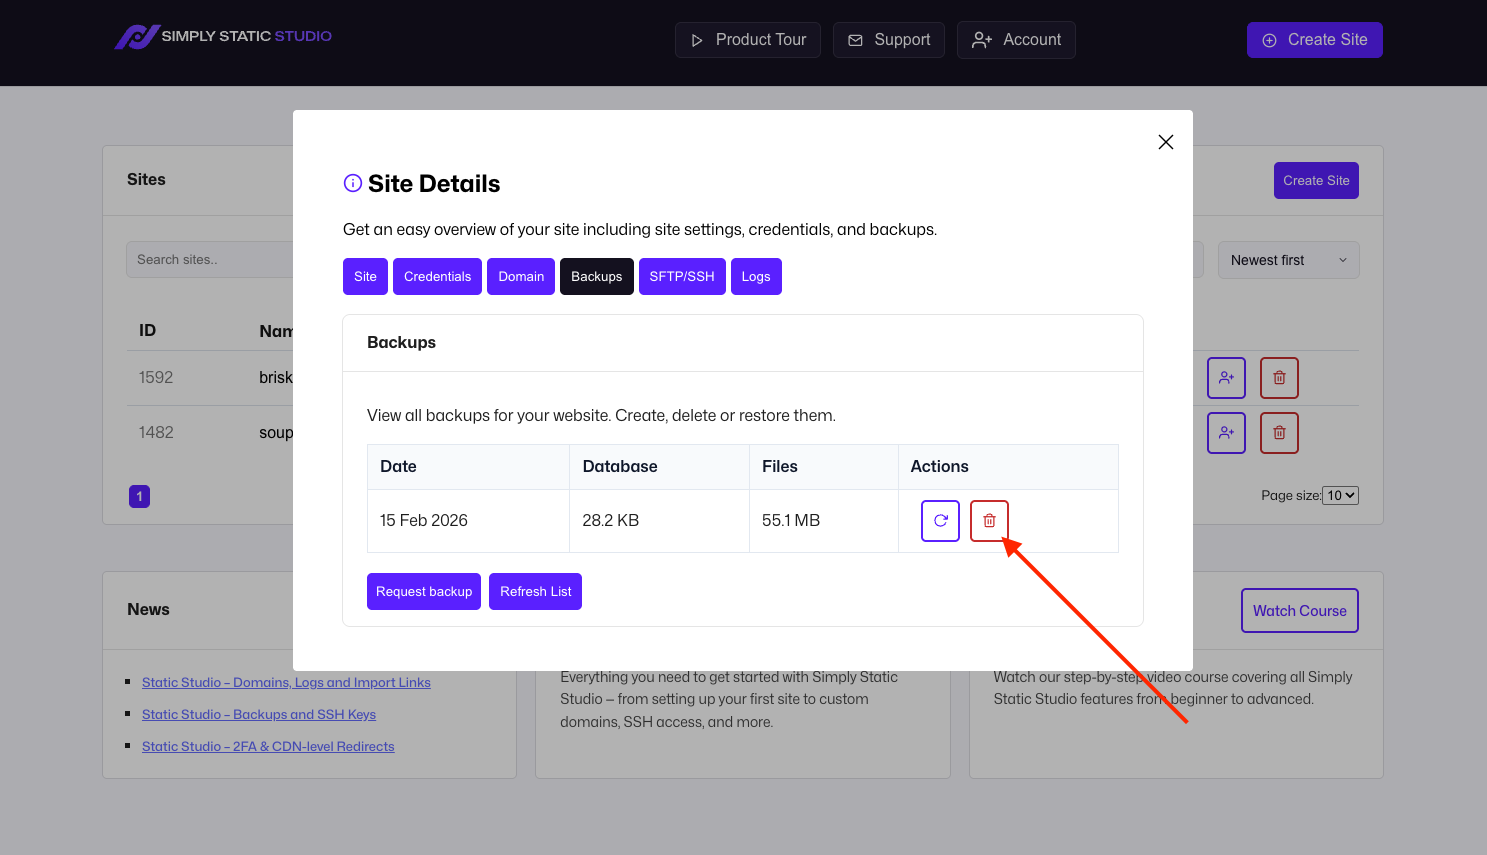Open the Product Tour
This screenshot has height=855, width=1487.
pos(748,40)
